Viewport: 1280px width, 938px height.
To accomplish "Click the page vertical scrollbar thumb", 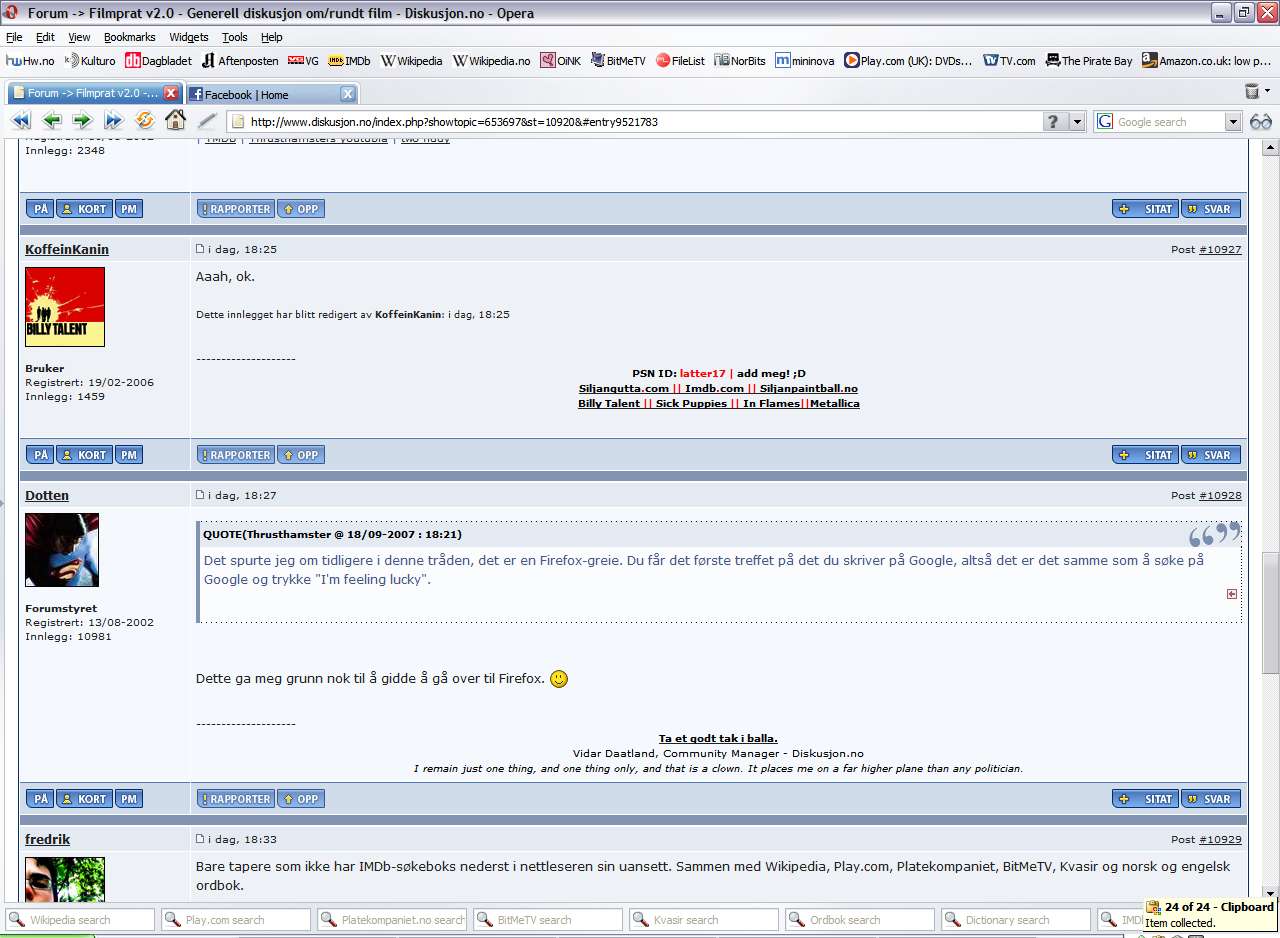I will [1271, 612].
